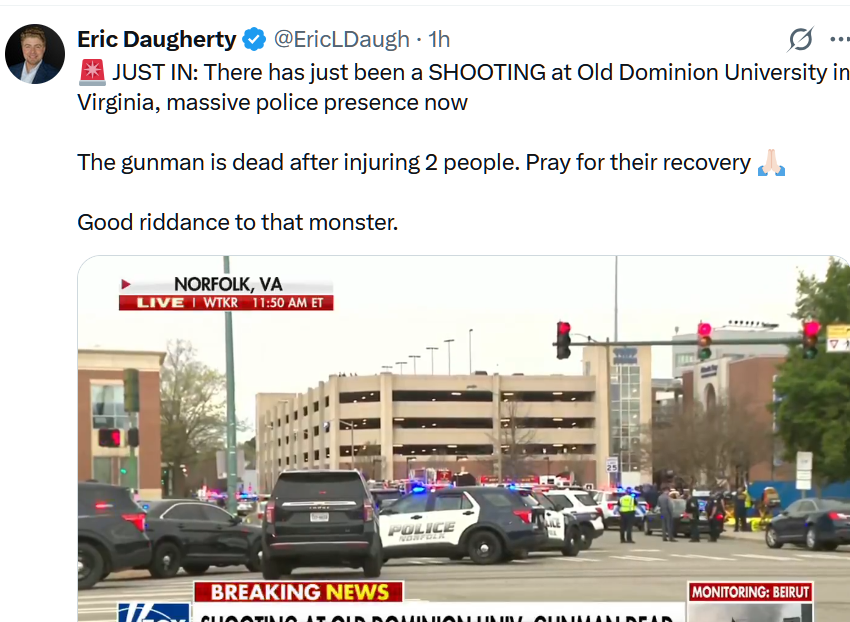Open the @EricLDaugh handle link
The width and height of the screenshot is (850, 622).
pos(342,39)
